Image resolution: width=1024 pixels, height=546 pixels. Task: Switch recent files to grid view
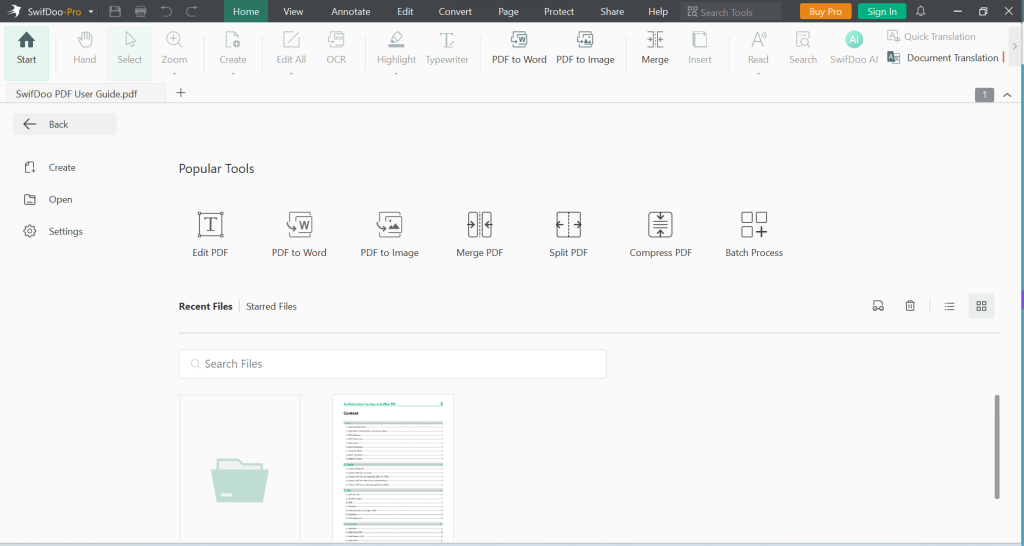tap(981, 306)
